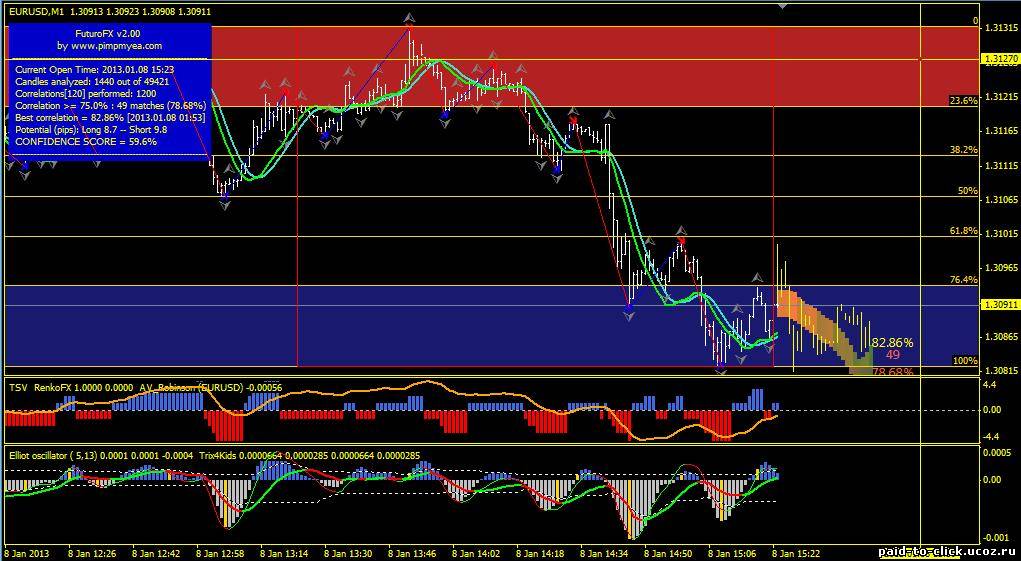Click the chart shift triangle marker at top

pyautogui.click(x=782, y=5)
